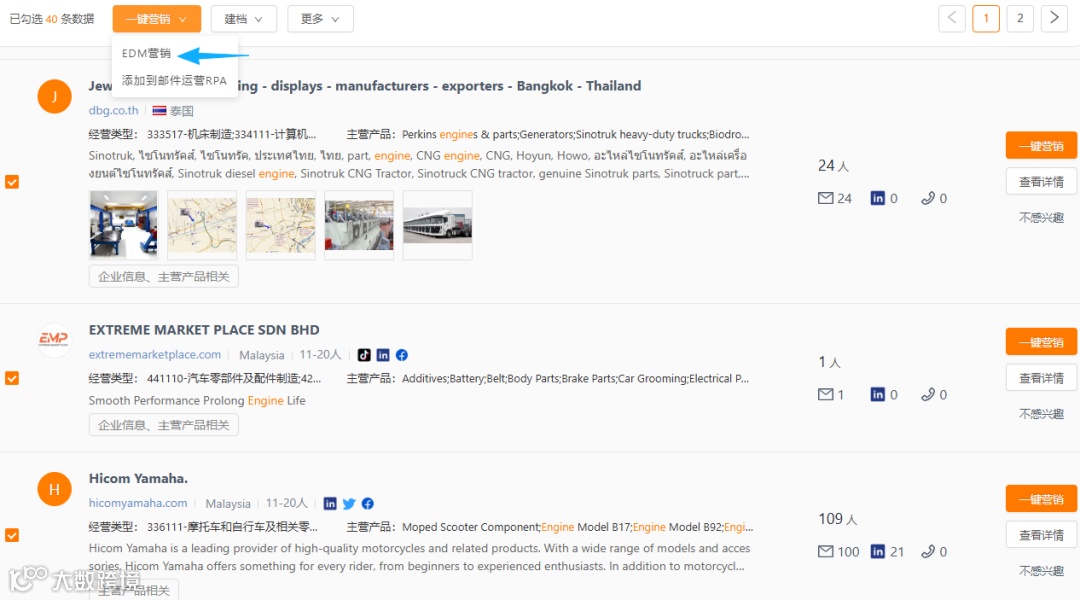Click 查看详情 for dbg.co.th
The image size is (1080, 600).
1041,182
